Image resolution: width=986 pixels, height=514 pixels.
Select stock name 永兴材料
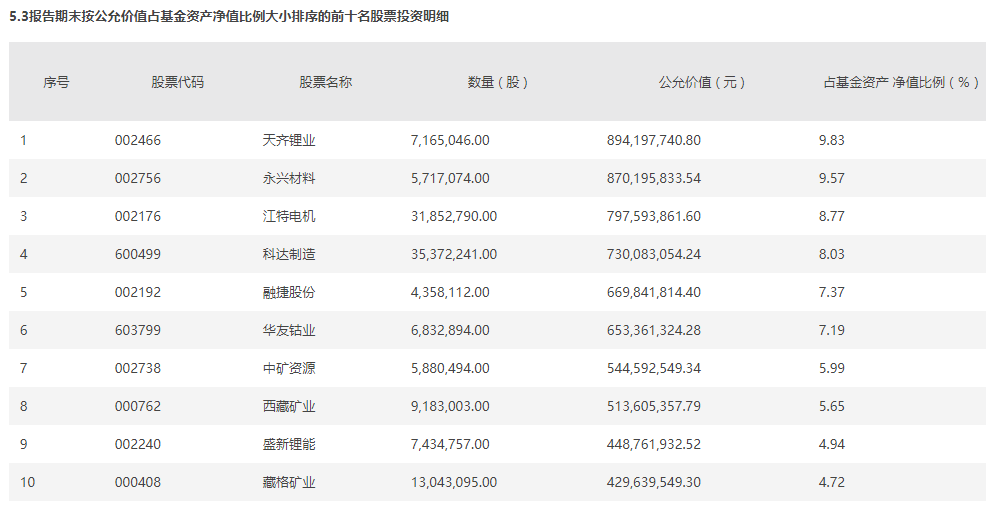pyautogui.click(x=289, y=179)
